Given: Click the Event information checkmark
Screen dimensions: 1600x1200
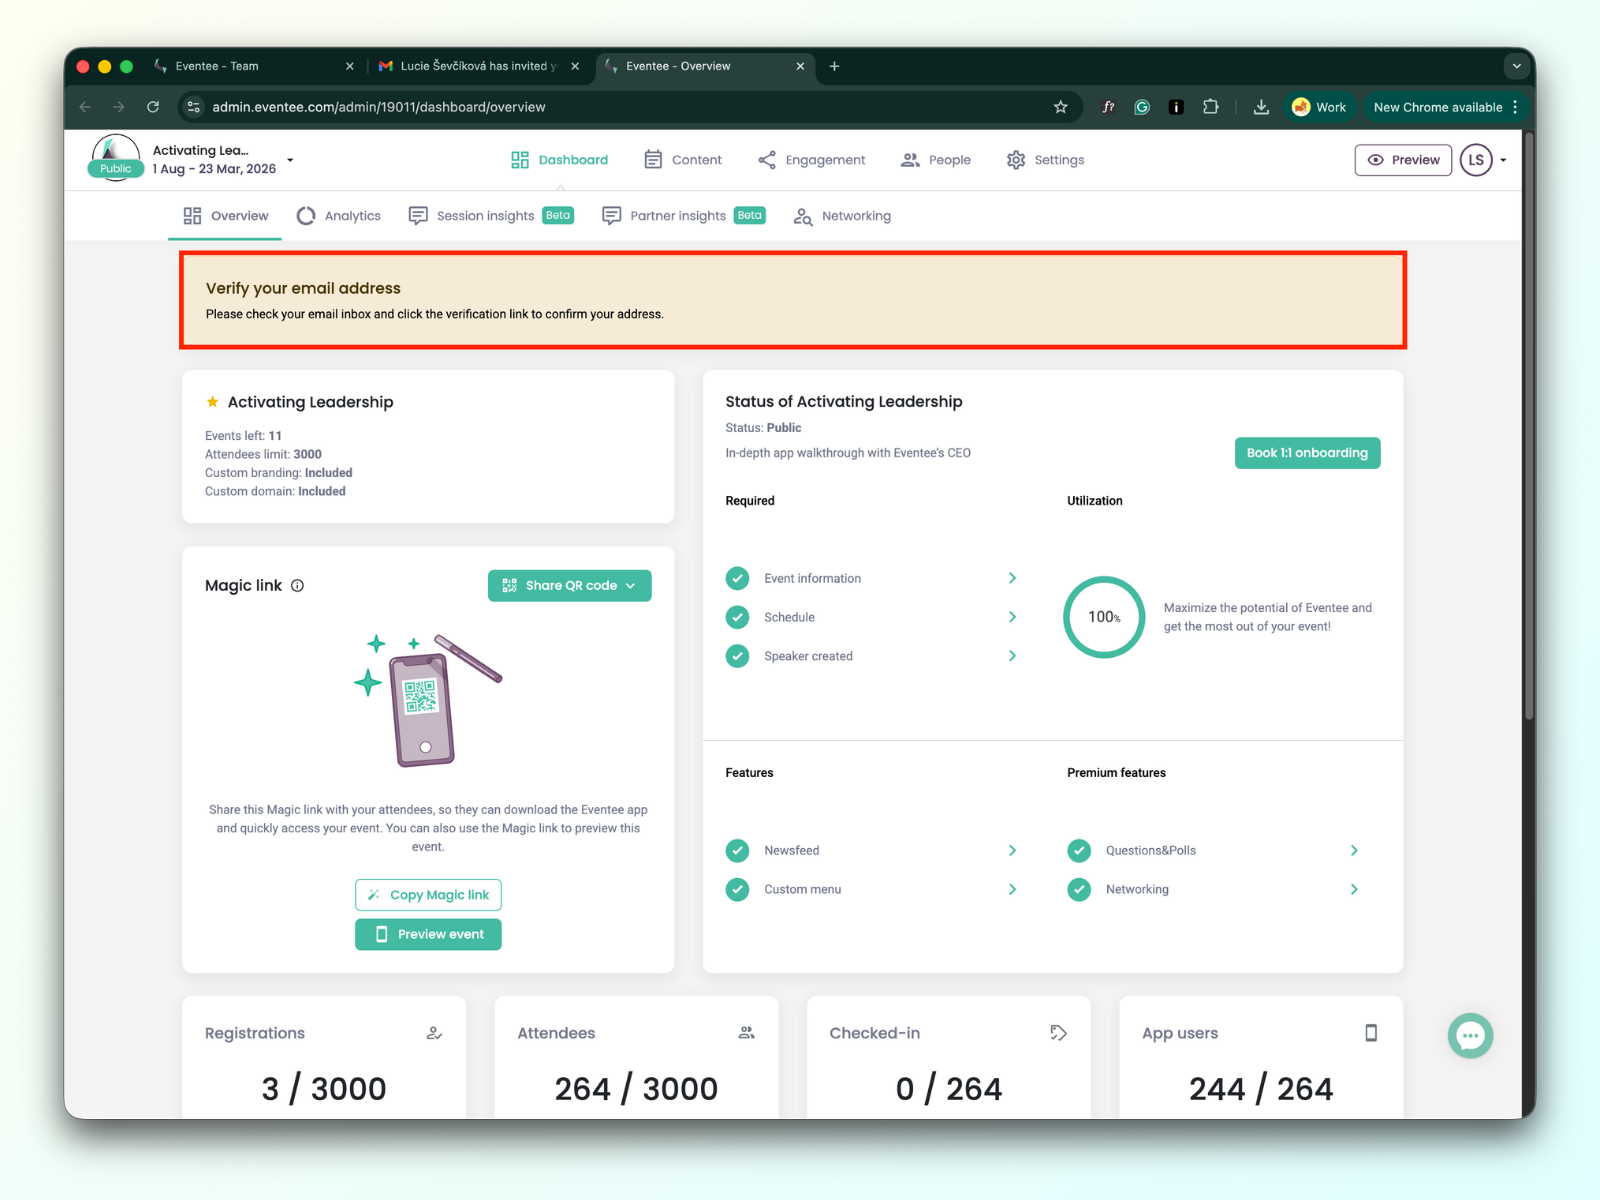Looking at the screenshot, I should (x=737, y=578).
